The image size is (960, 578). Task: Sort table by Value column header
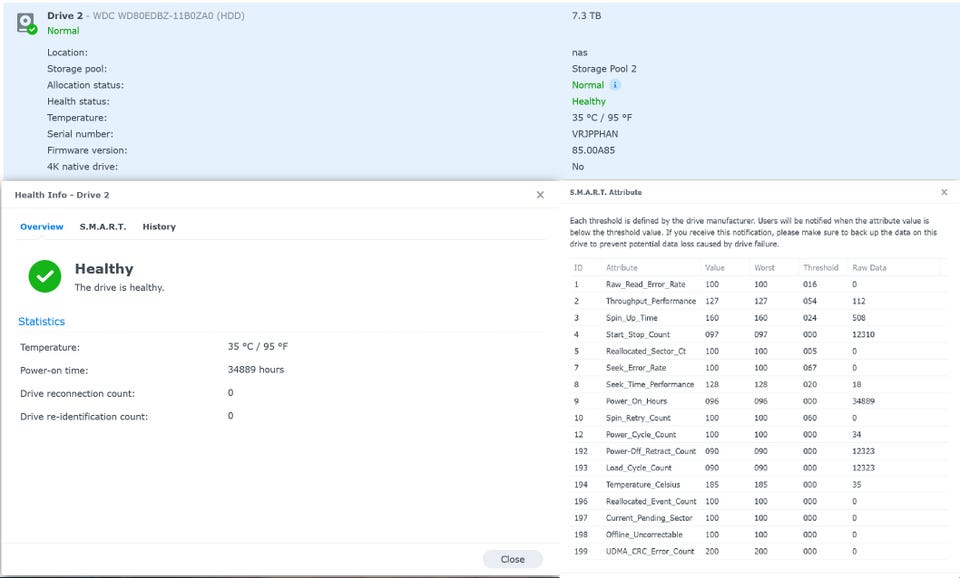pyautogui.click(x=714, y=268)
